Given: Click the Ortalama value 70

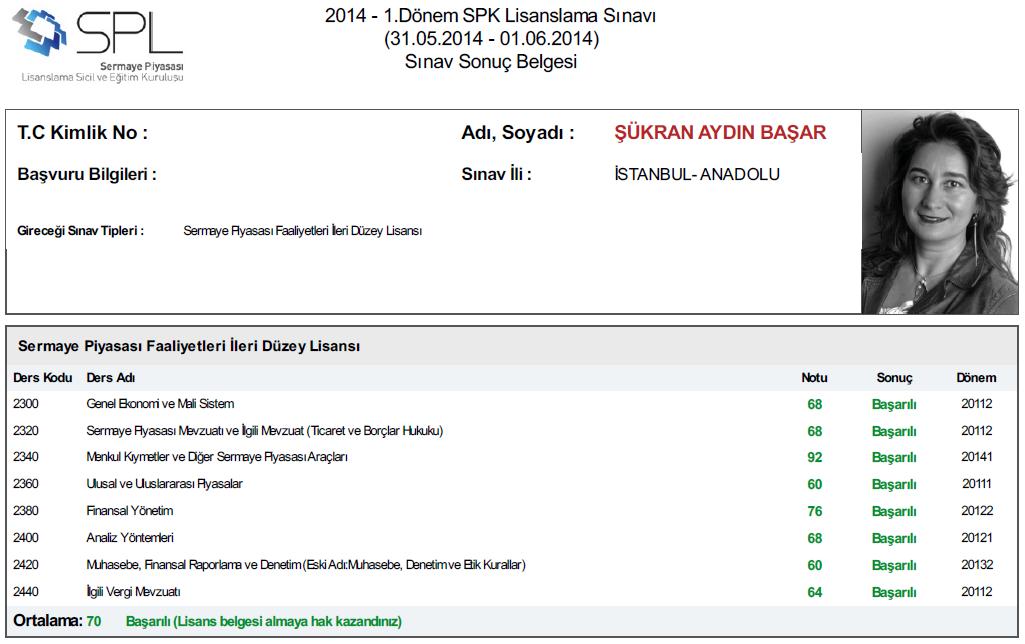Looking at the screenshot, I should [93, 621].
